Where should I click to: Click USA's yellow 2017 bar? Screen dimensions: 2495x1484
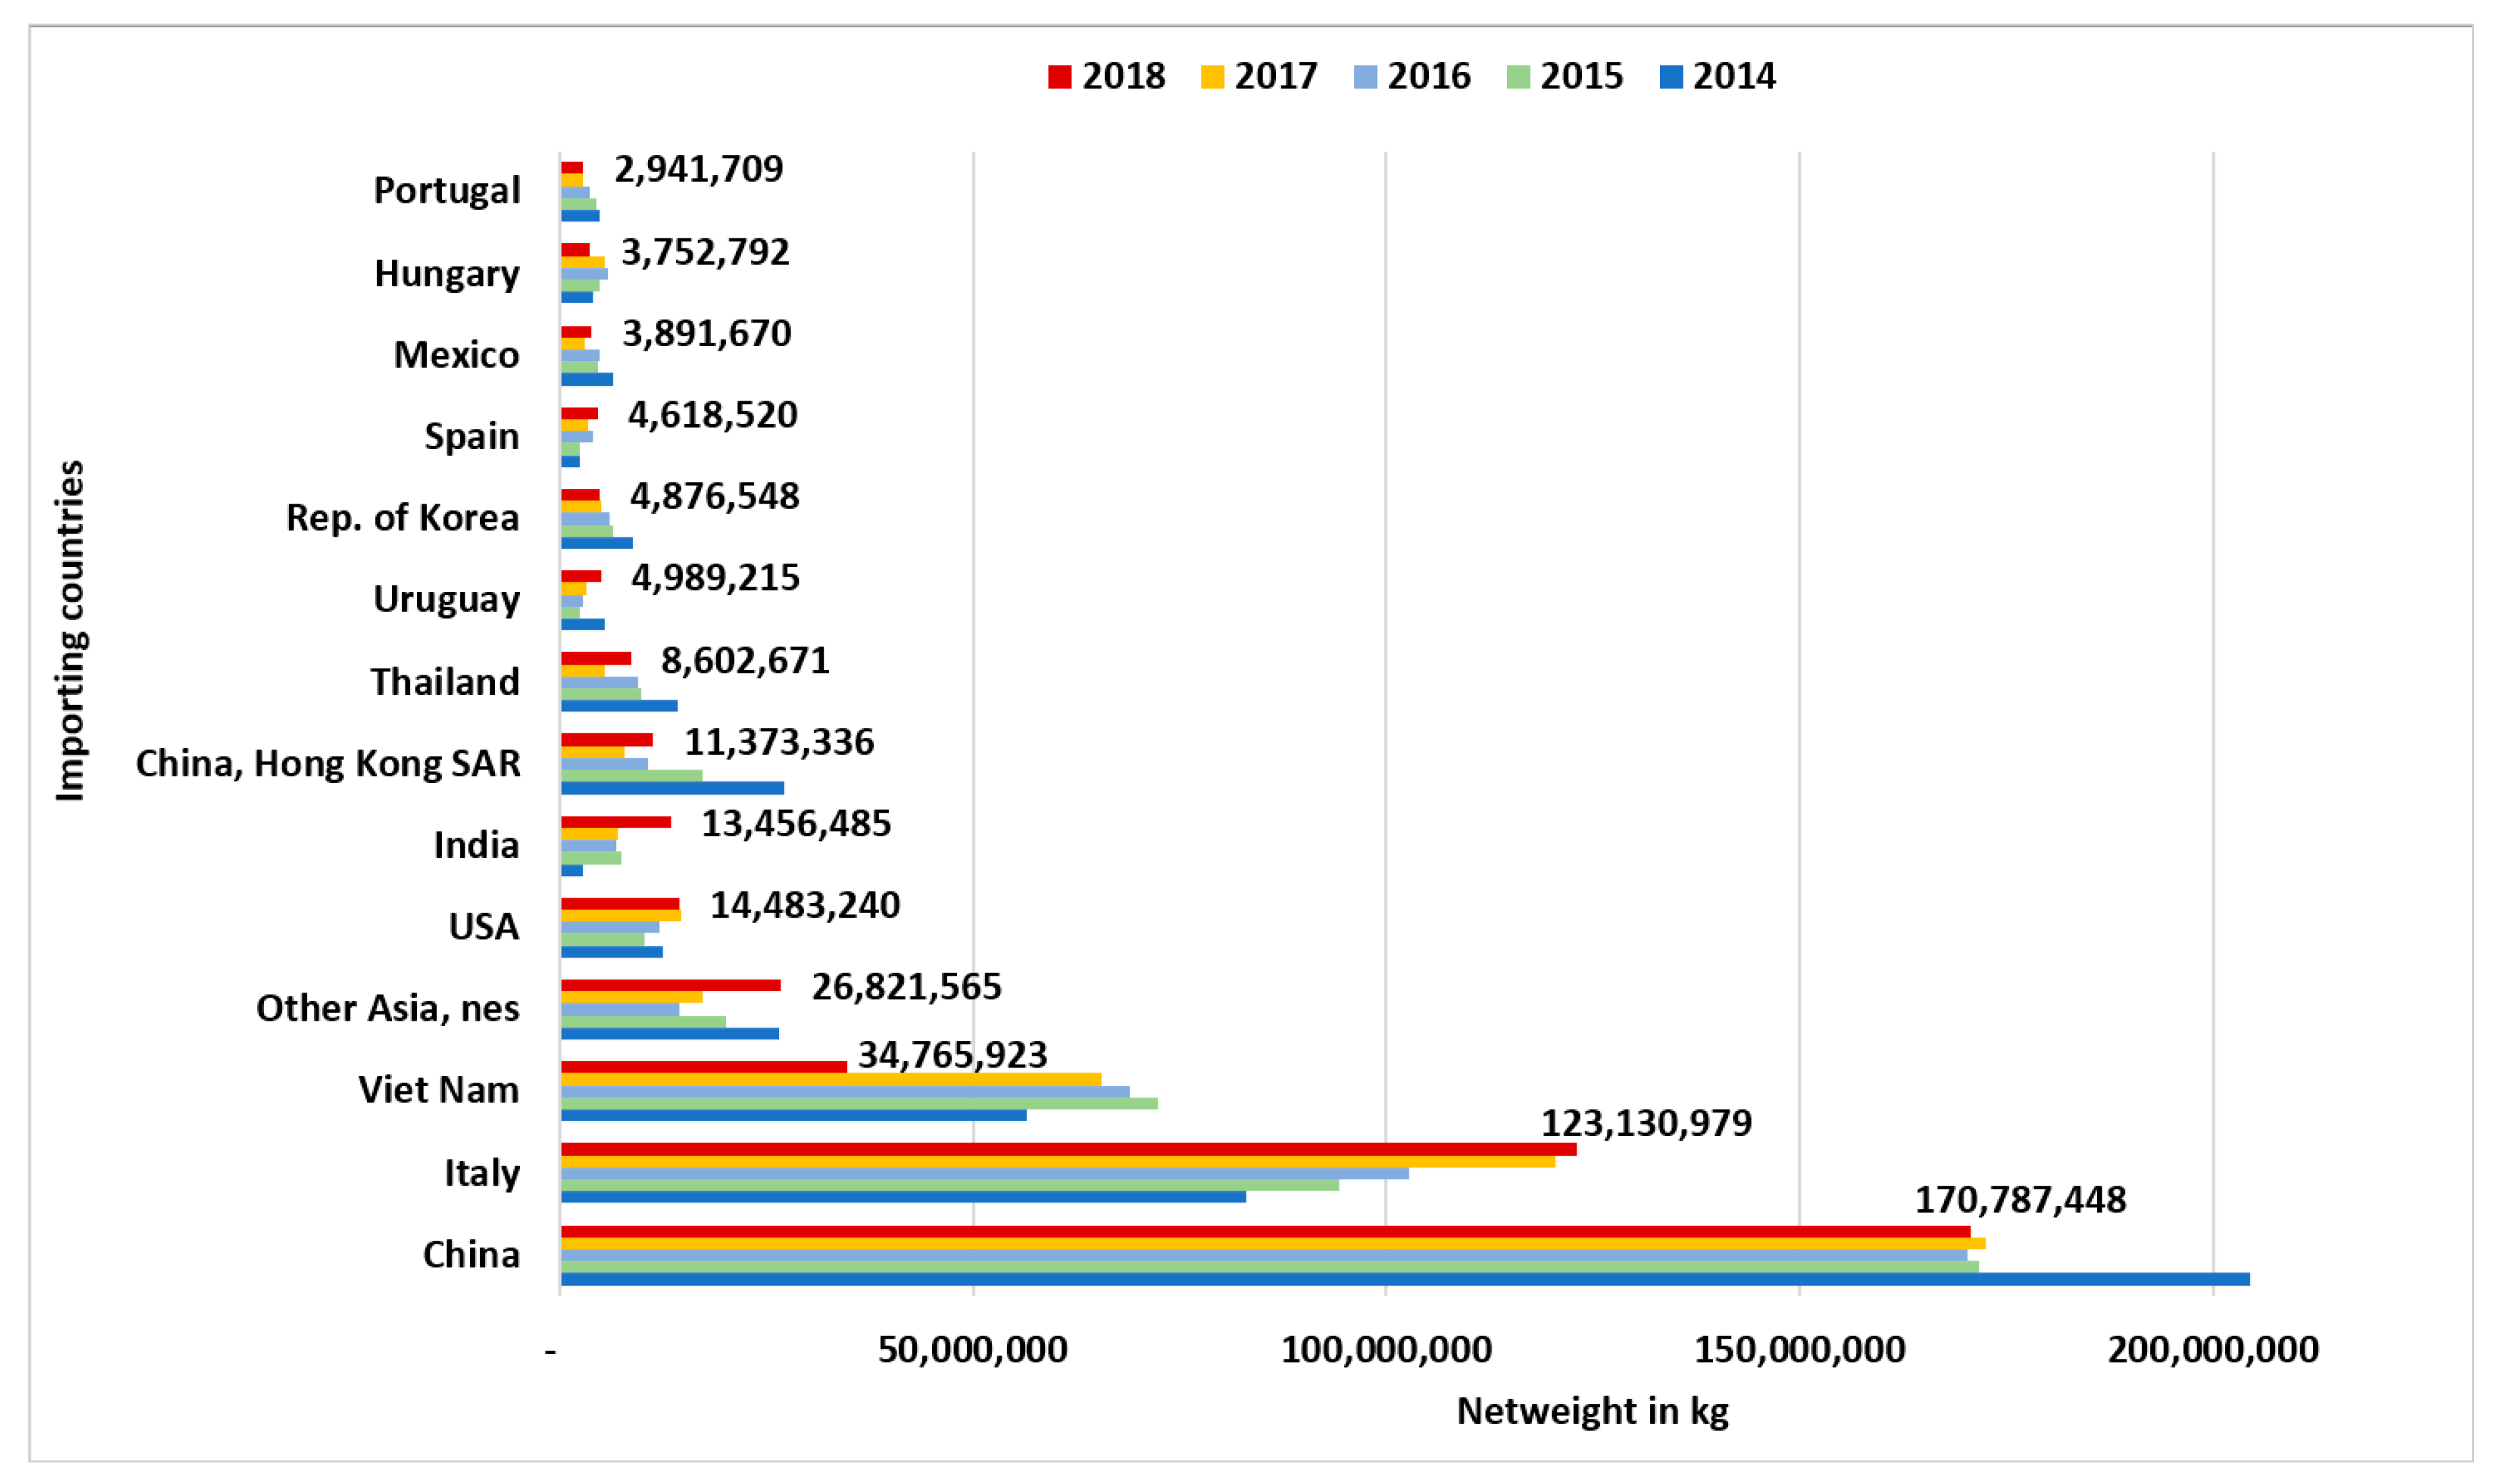[x=621, y=916]
